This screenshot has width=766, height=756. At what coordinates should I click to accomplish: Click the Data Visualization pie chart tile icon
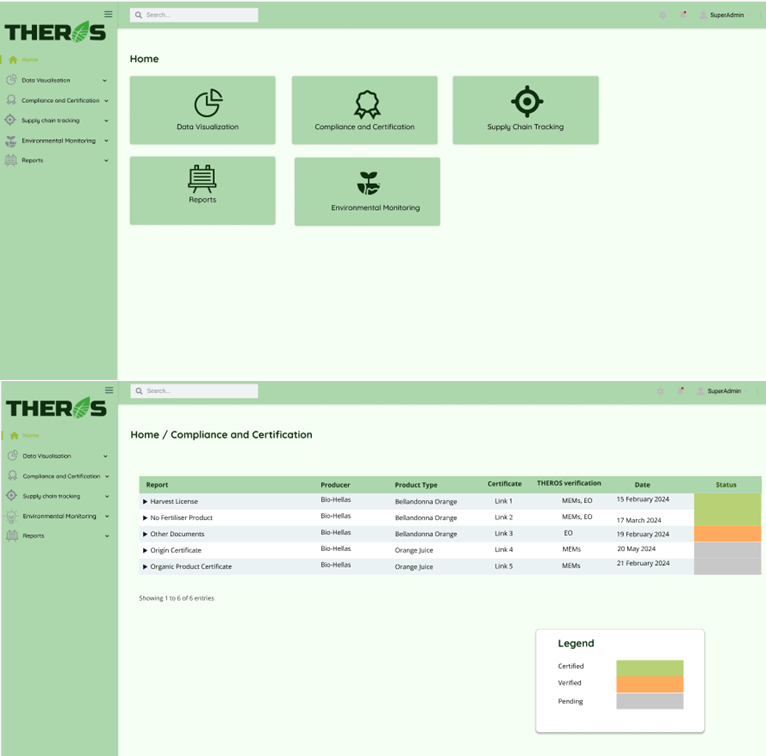(x=208, y=103)
